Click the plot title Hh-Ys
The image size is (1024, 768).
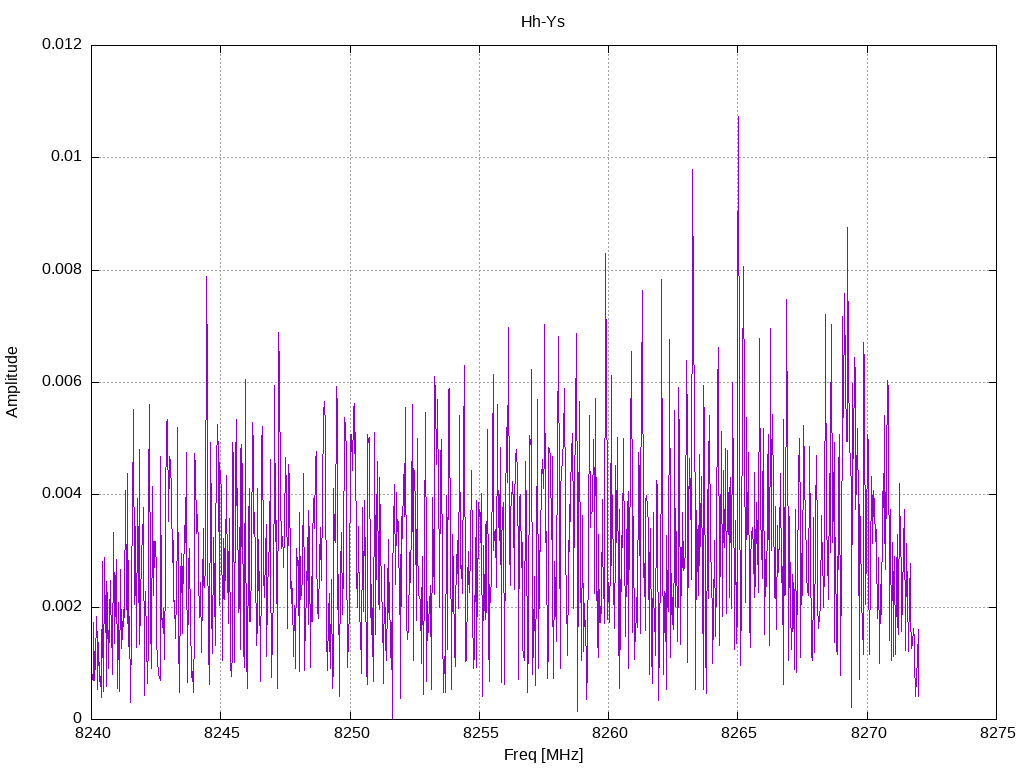coord(543,22)
